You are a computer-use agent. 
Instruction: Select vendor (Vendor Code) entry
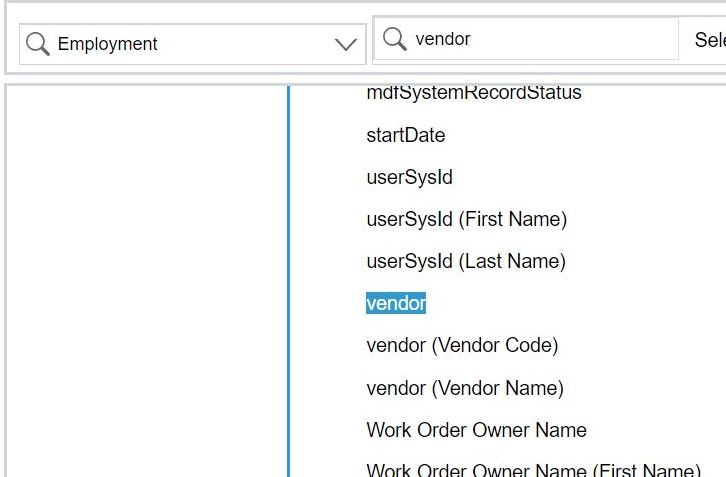tap(462, 345)
